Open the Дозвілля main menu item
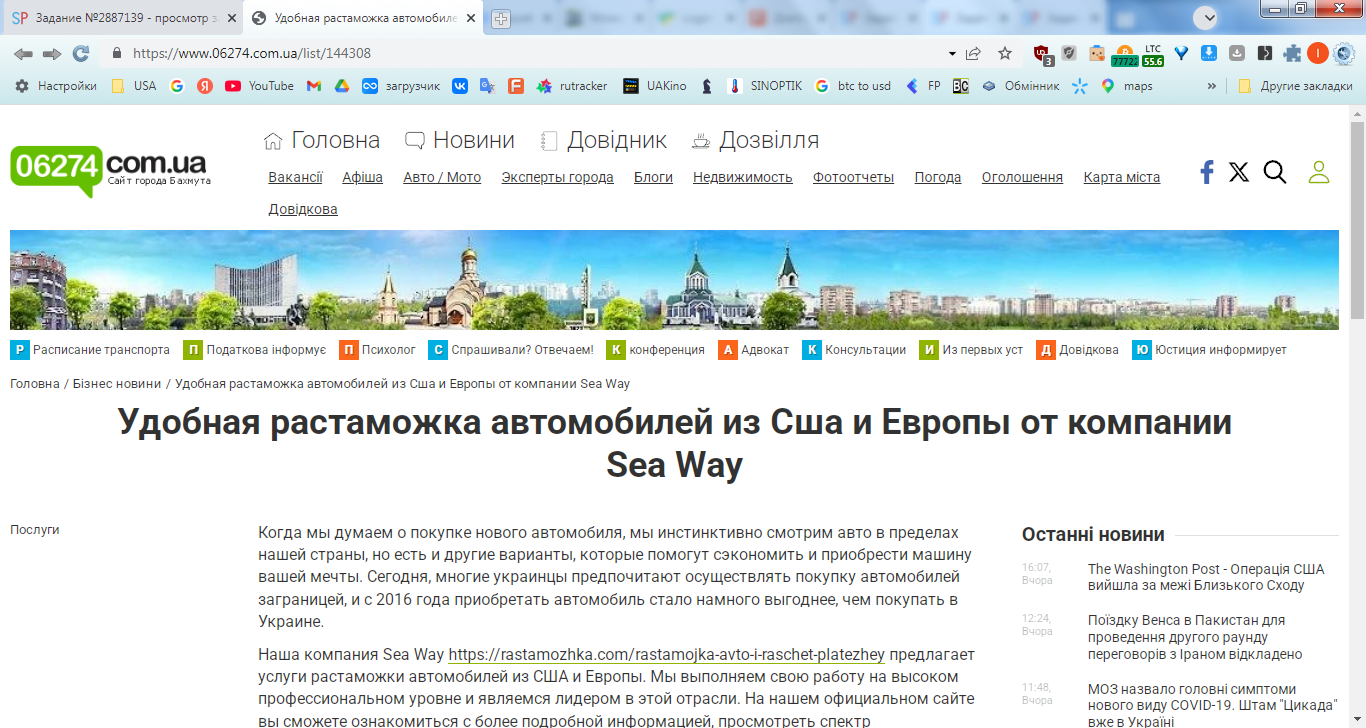This screenshot has height=728, width=1366. [755, 140]
